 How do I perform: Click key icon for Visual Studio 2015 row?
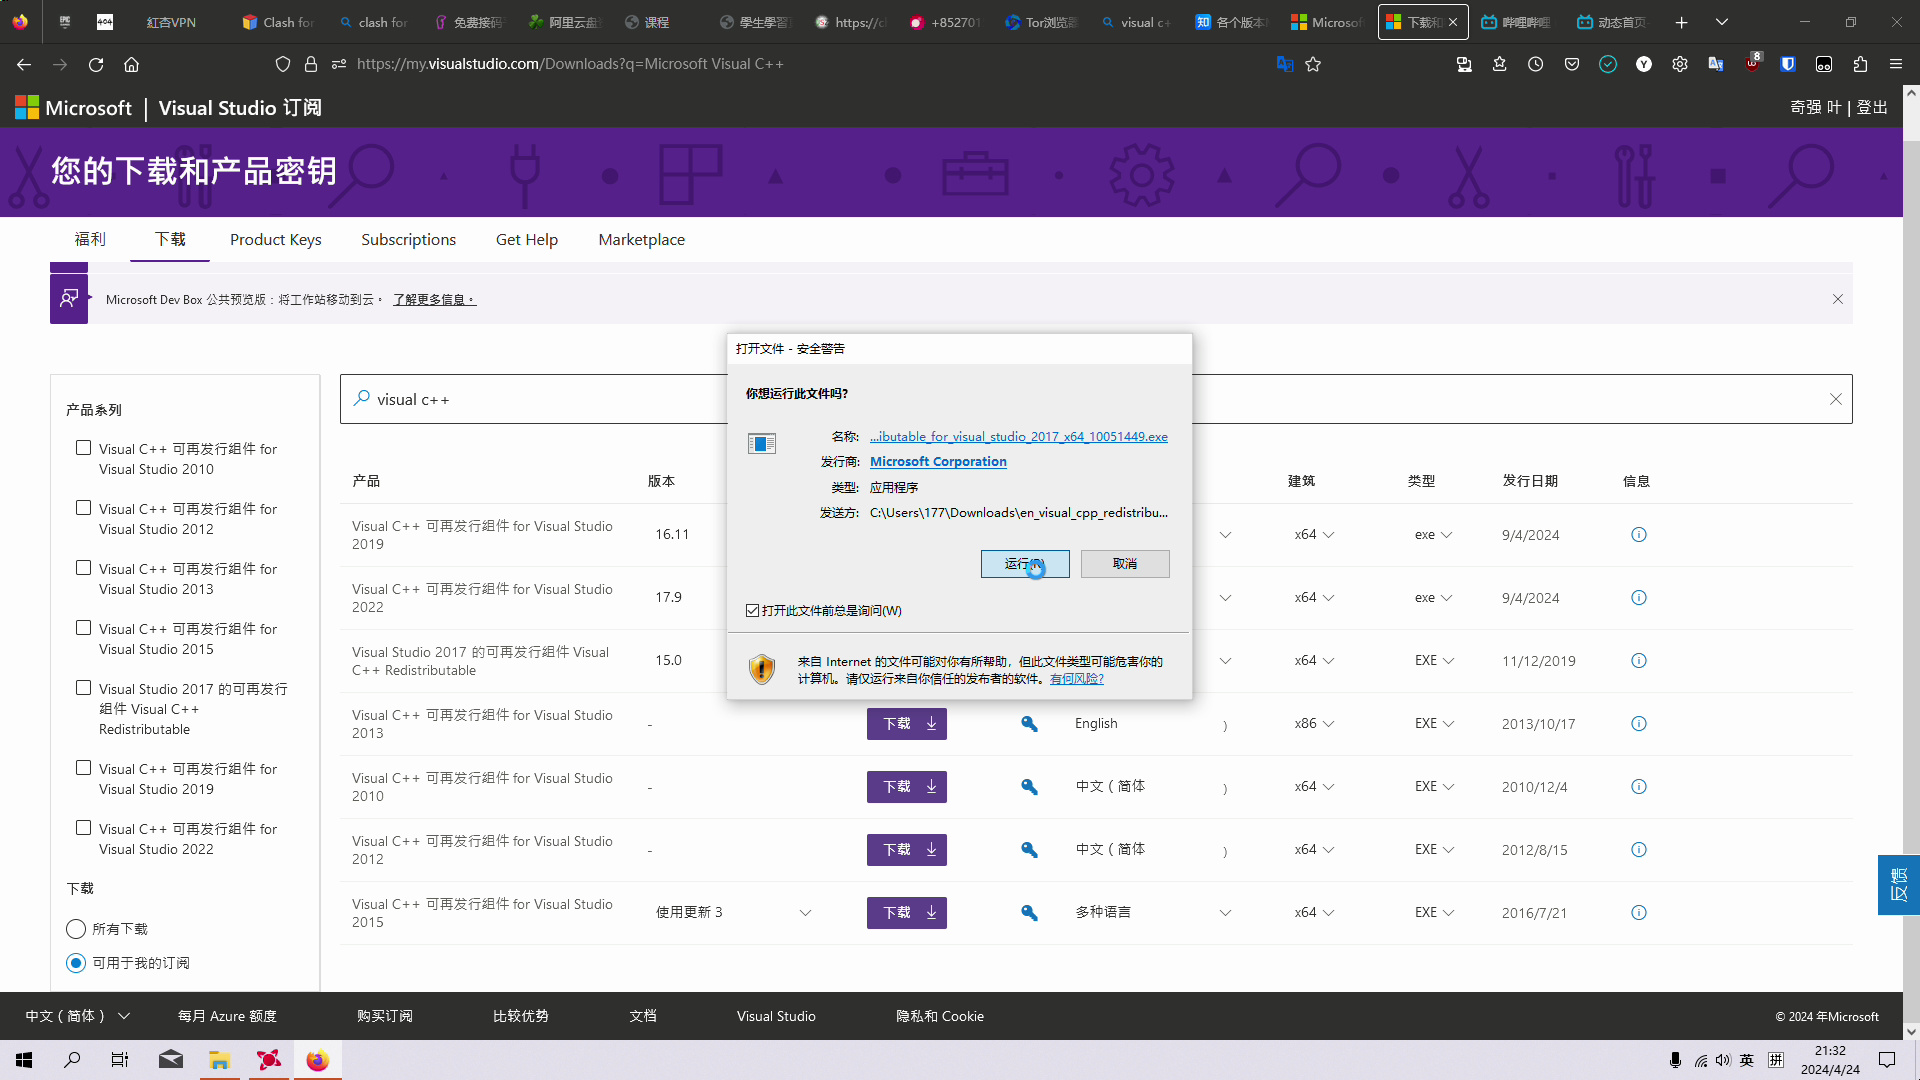[1029, 913]
